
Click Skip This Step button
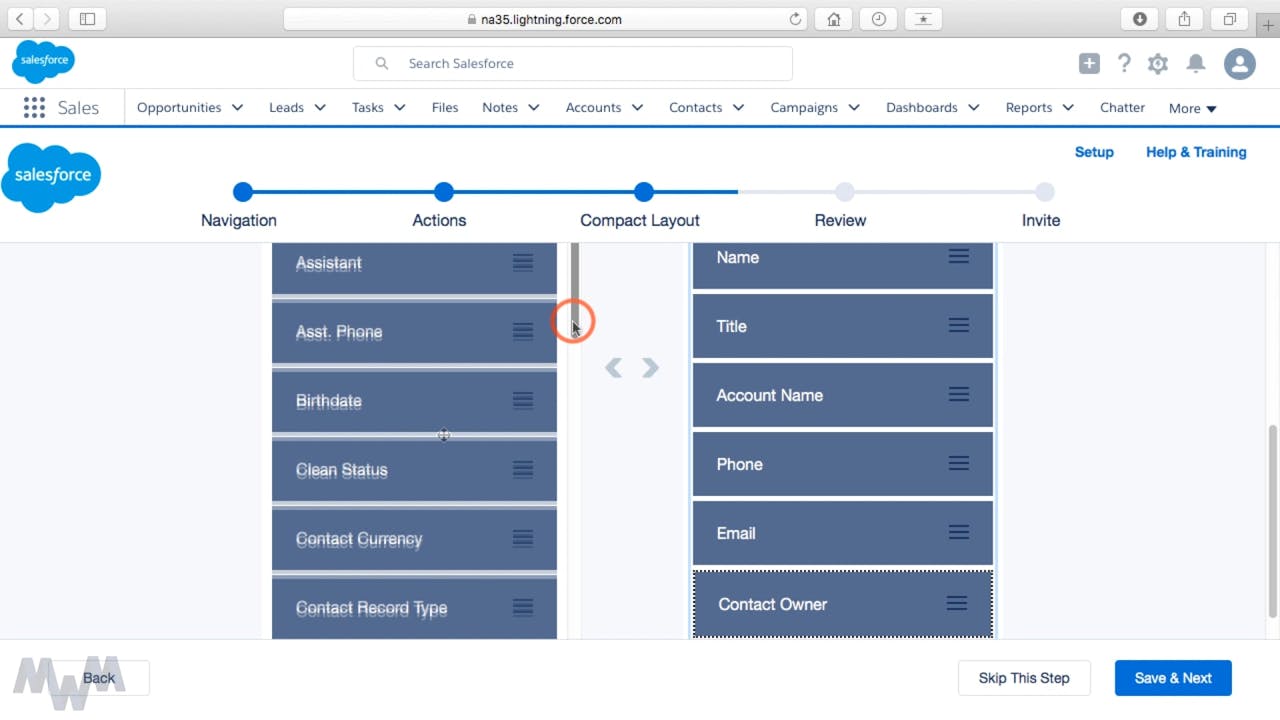click(1023, 678)
